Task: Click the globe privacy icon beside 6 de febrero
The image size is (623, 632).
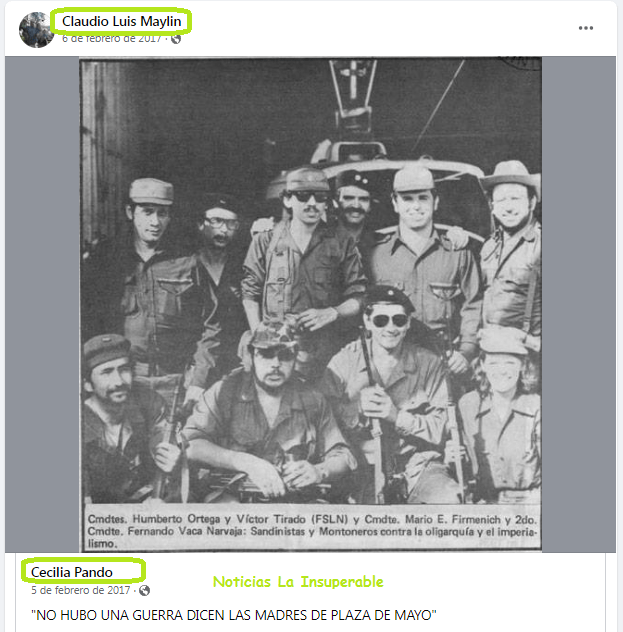Action: point(176,39)
